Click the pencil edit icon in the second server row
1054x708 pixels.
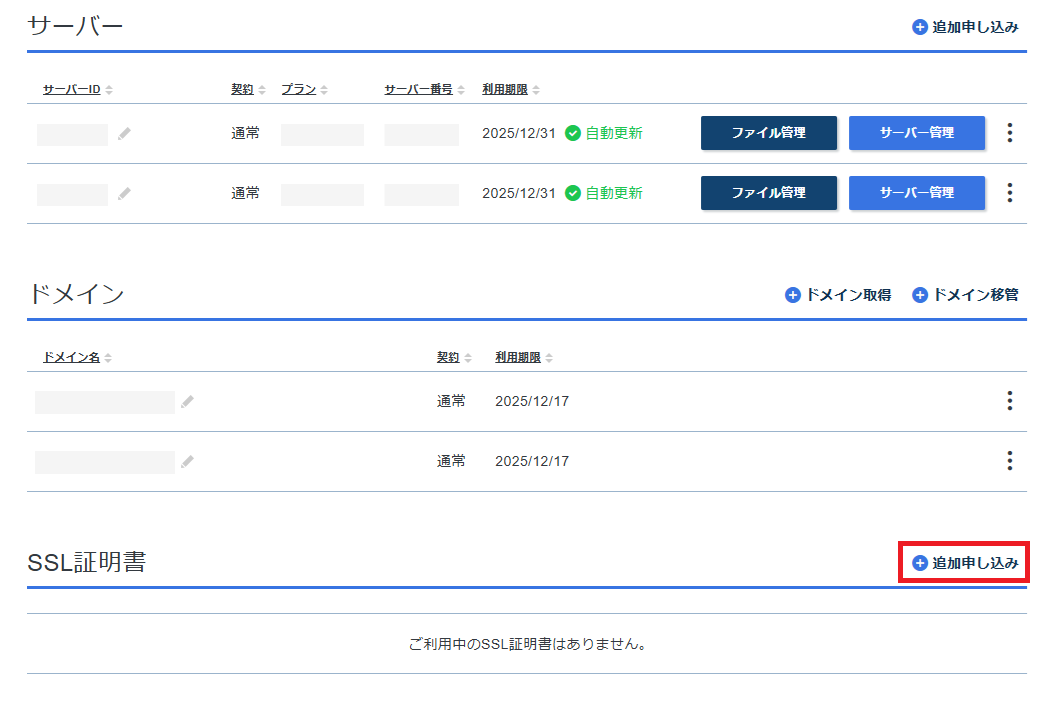[124, 194]
